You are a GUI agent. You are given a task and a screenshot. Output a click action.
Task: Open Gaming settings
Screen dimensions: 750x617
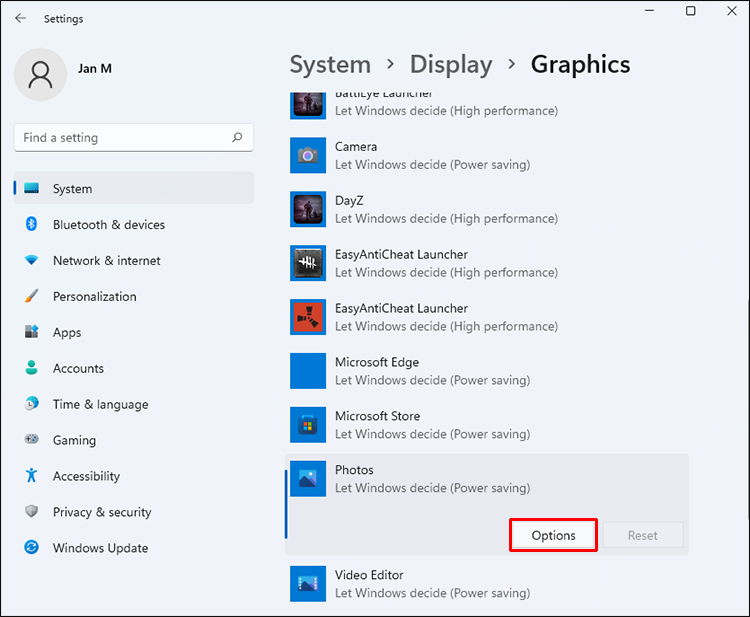tap(134, 440)
